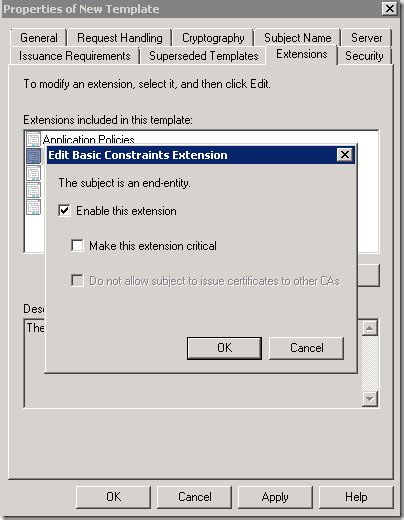Switch to the Cryptography tab
Viewport: 404px width, 520px height.
213,38
